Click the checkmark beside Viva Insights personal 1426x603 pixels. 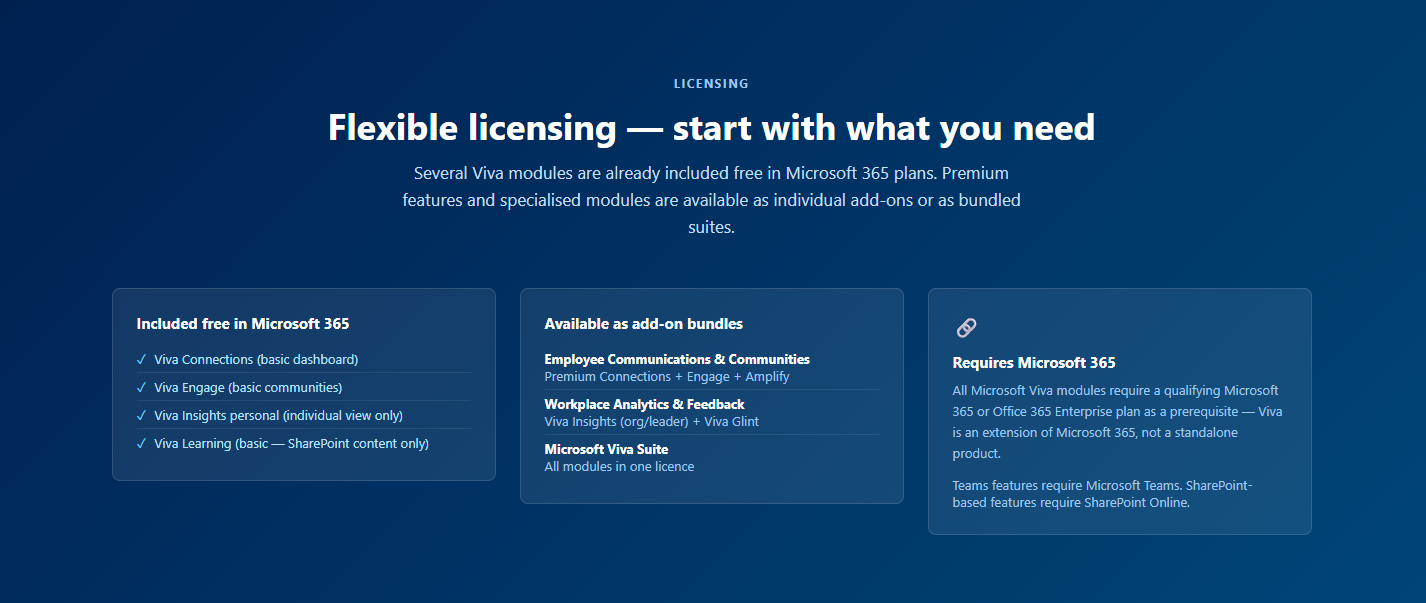[142, 415]
